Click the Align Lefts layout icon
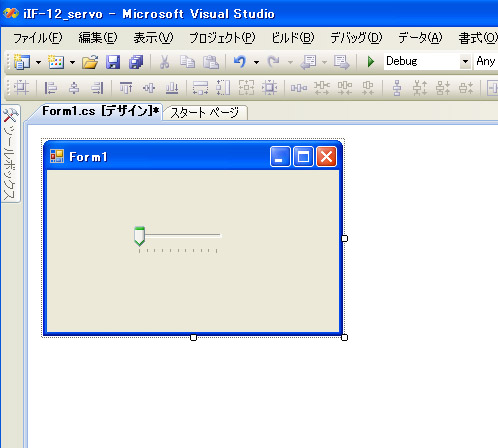Image resolution: width=498 pixels, height=448 pixels. pos(51,88)
